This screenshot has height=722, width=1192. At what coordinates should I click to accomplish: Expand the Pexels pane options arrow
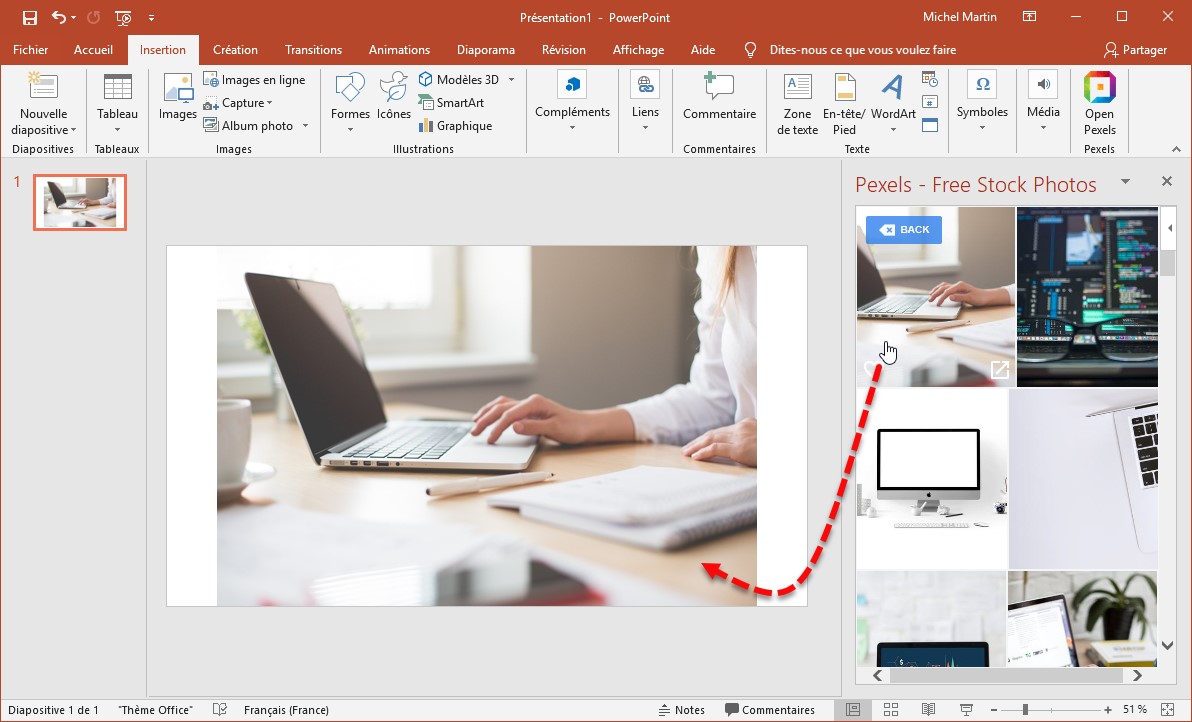1125,182
